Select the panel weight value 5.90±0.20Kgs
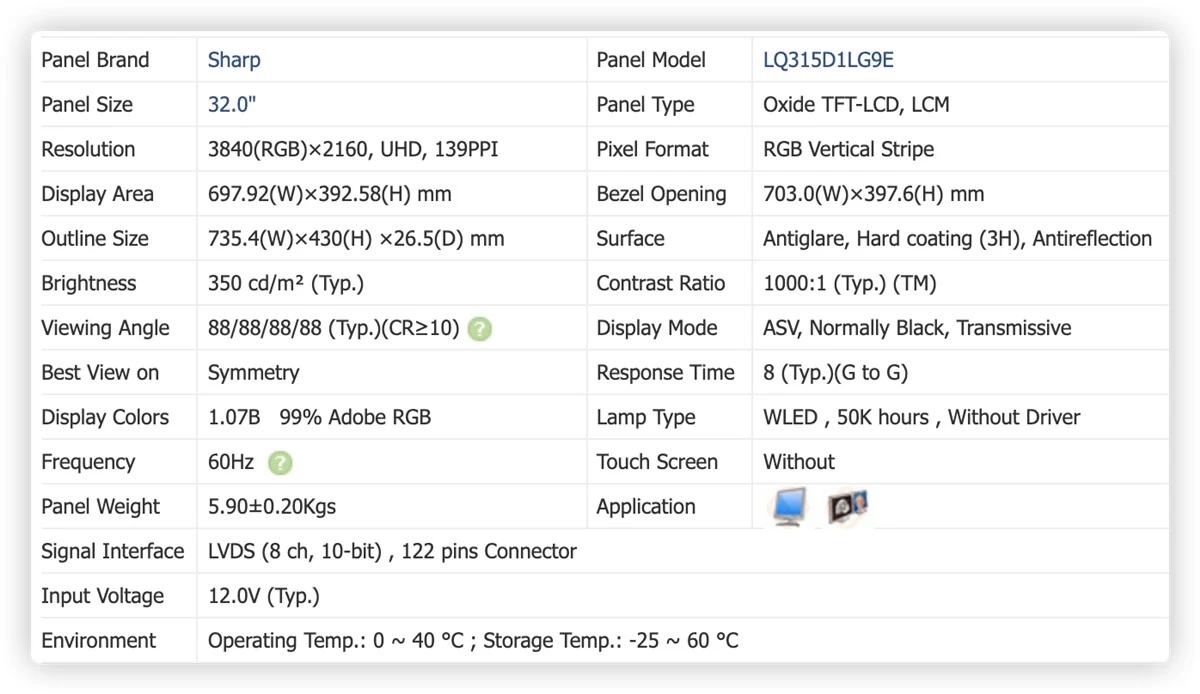Screen dimensions: 1200x694 [x=272, y=507]
